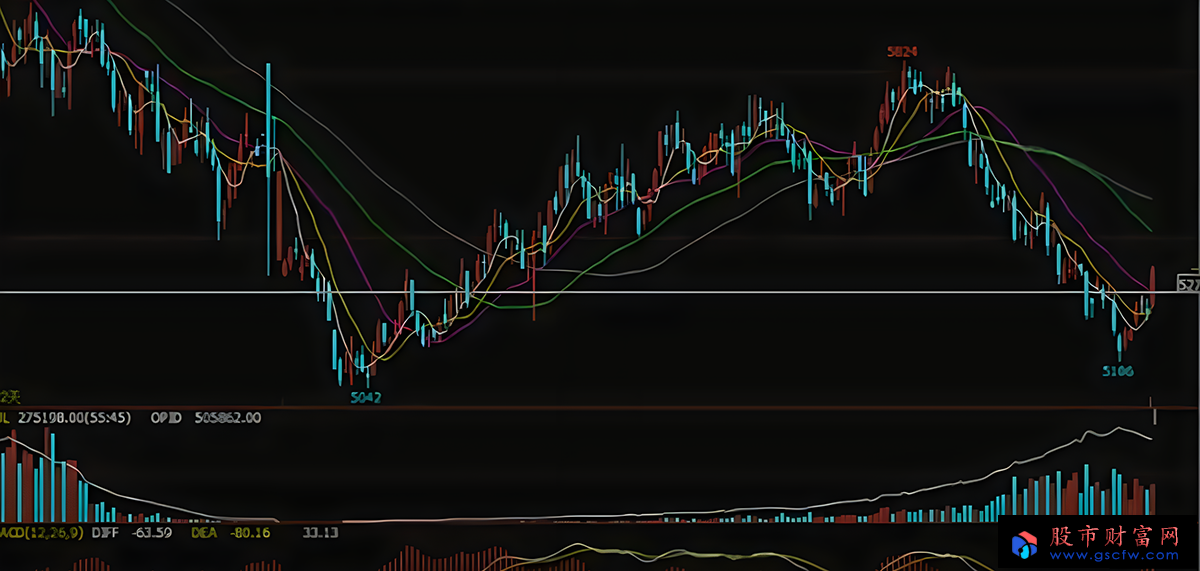Viewport: 1200px width, 571px height.
Task: Click the volume value 275198.00(55:45)
Action: pyautogui.click(x=73, y=417)
